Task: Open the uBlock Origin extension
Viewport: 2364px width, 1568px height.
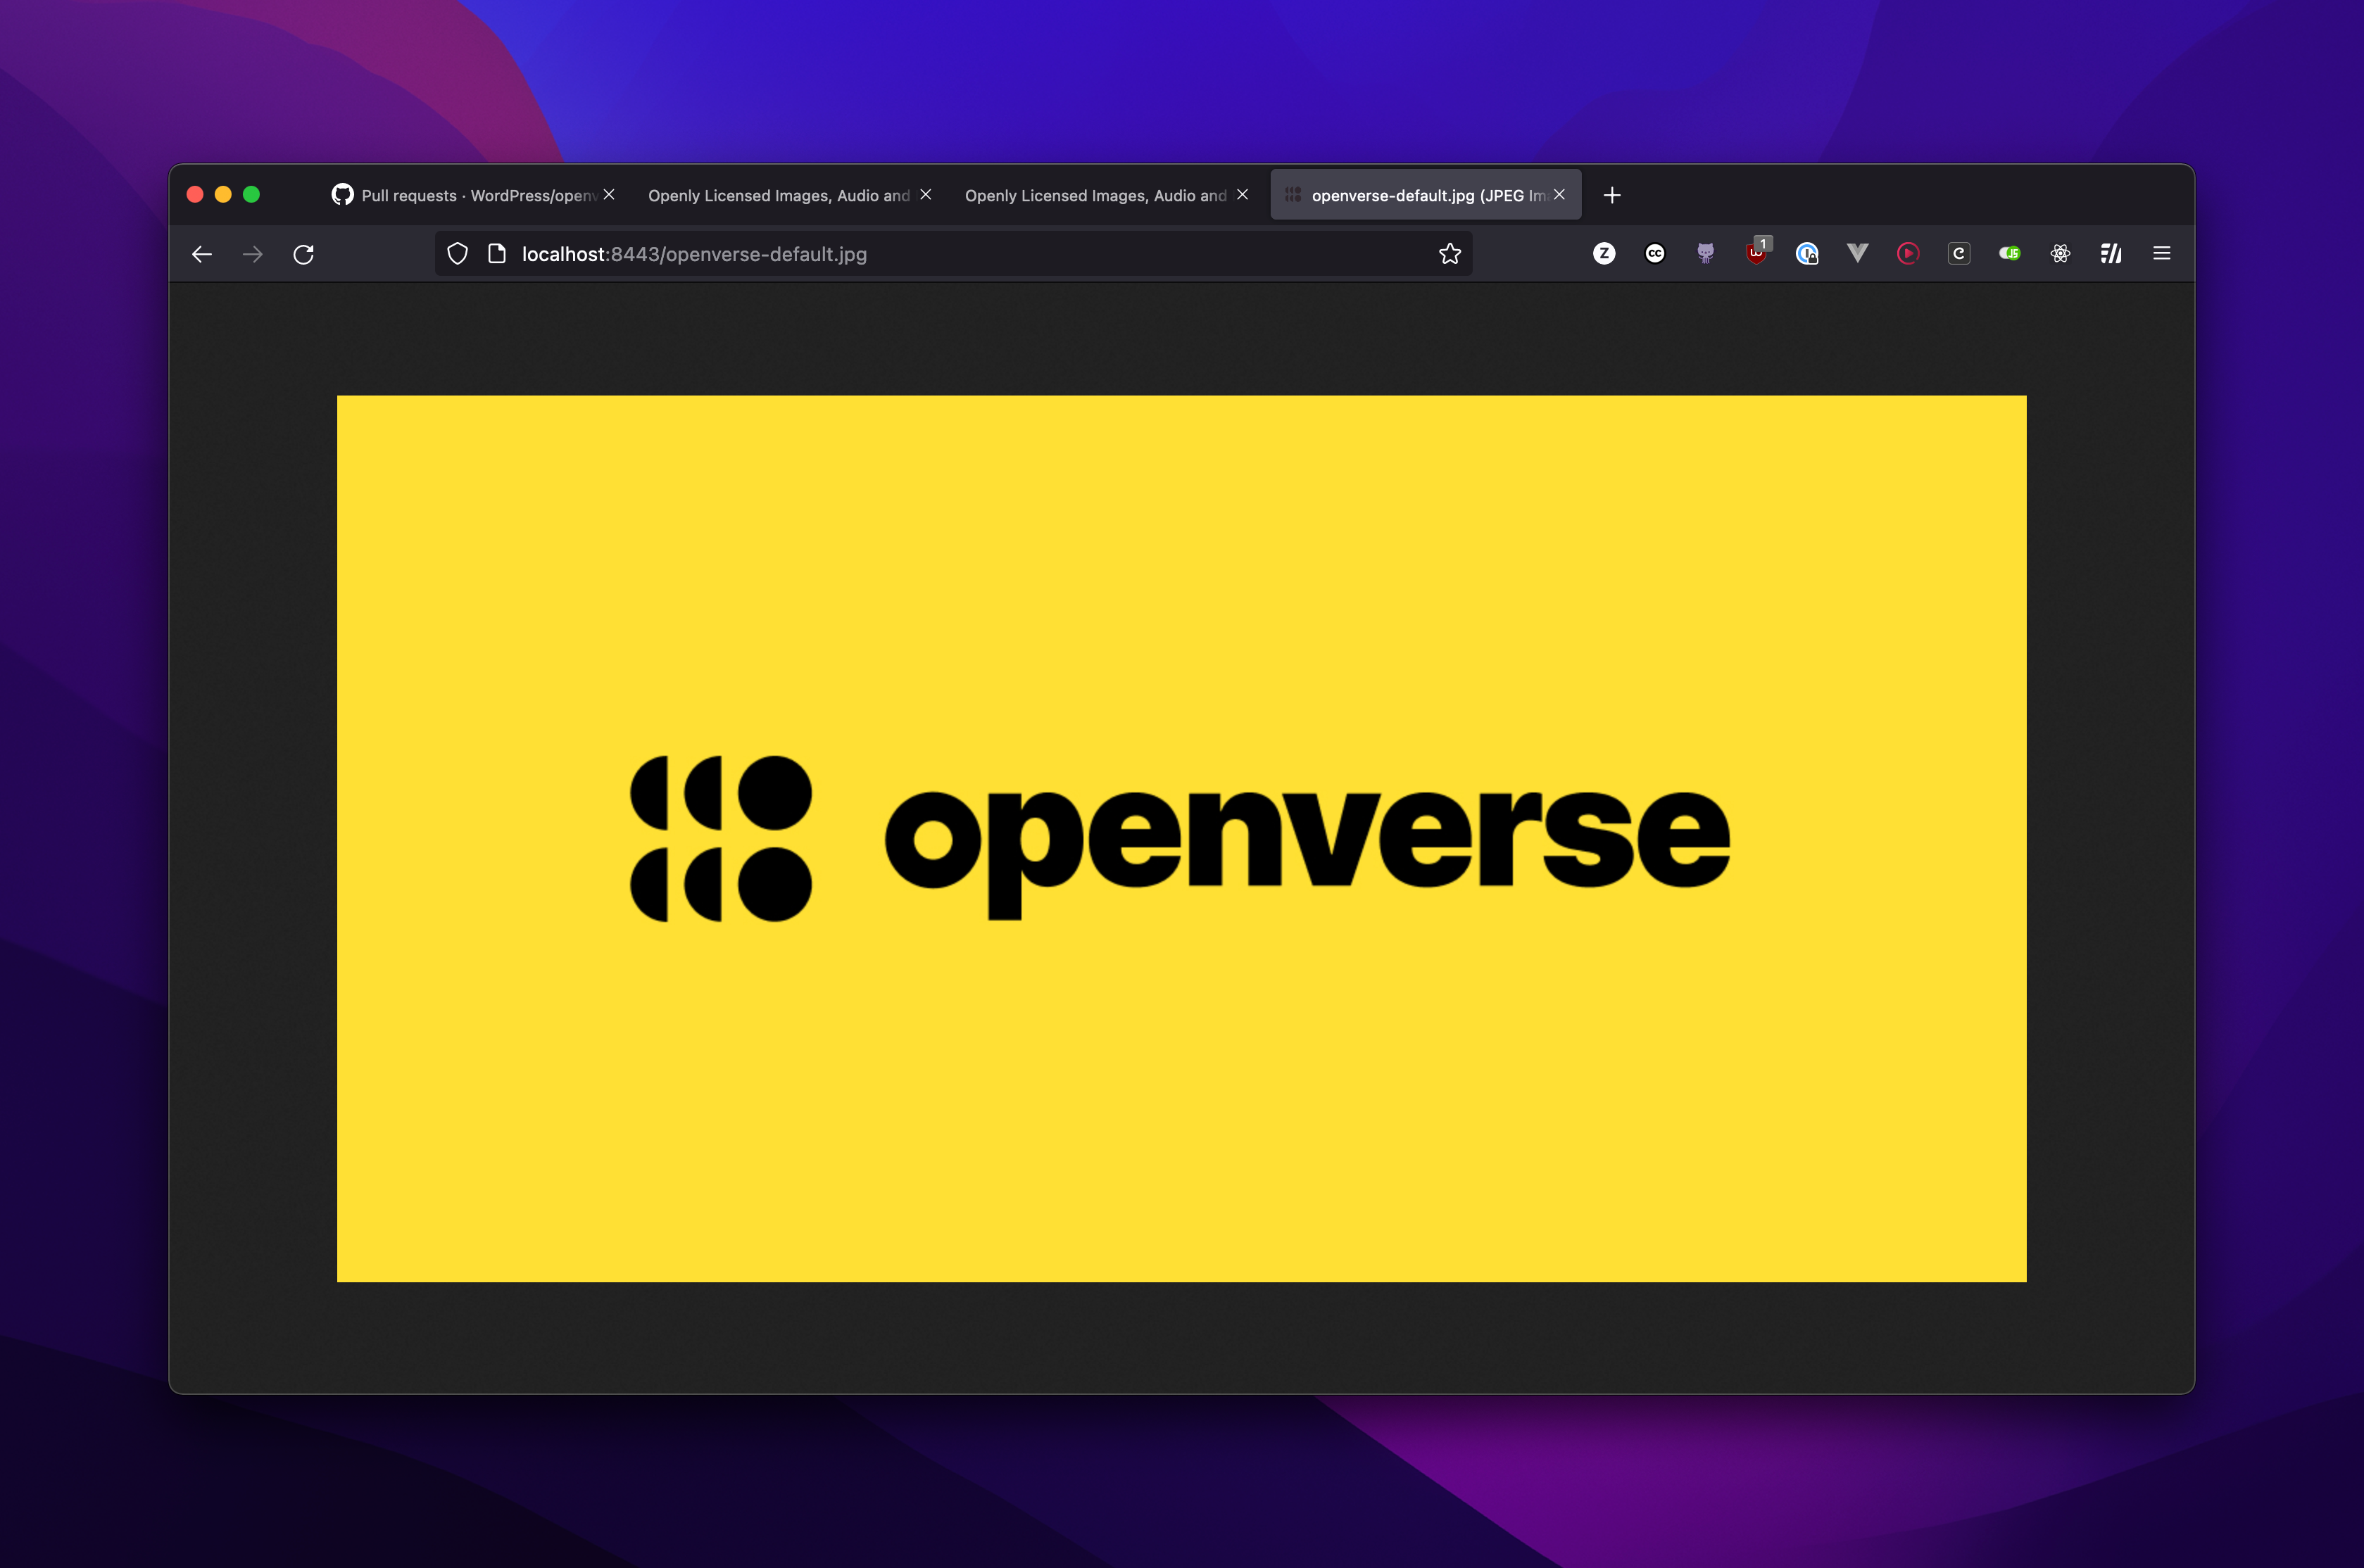Action: tap(1756, 254)
